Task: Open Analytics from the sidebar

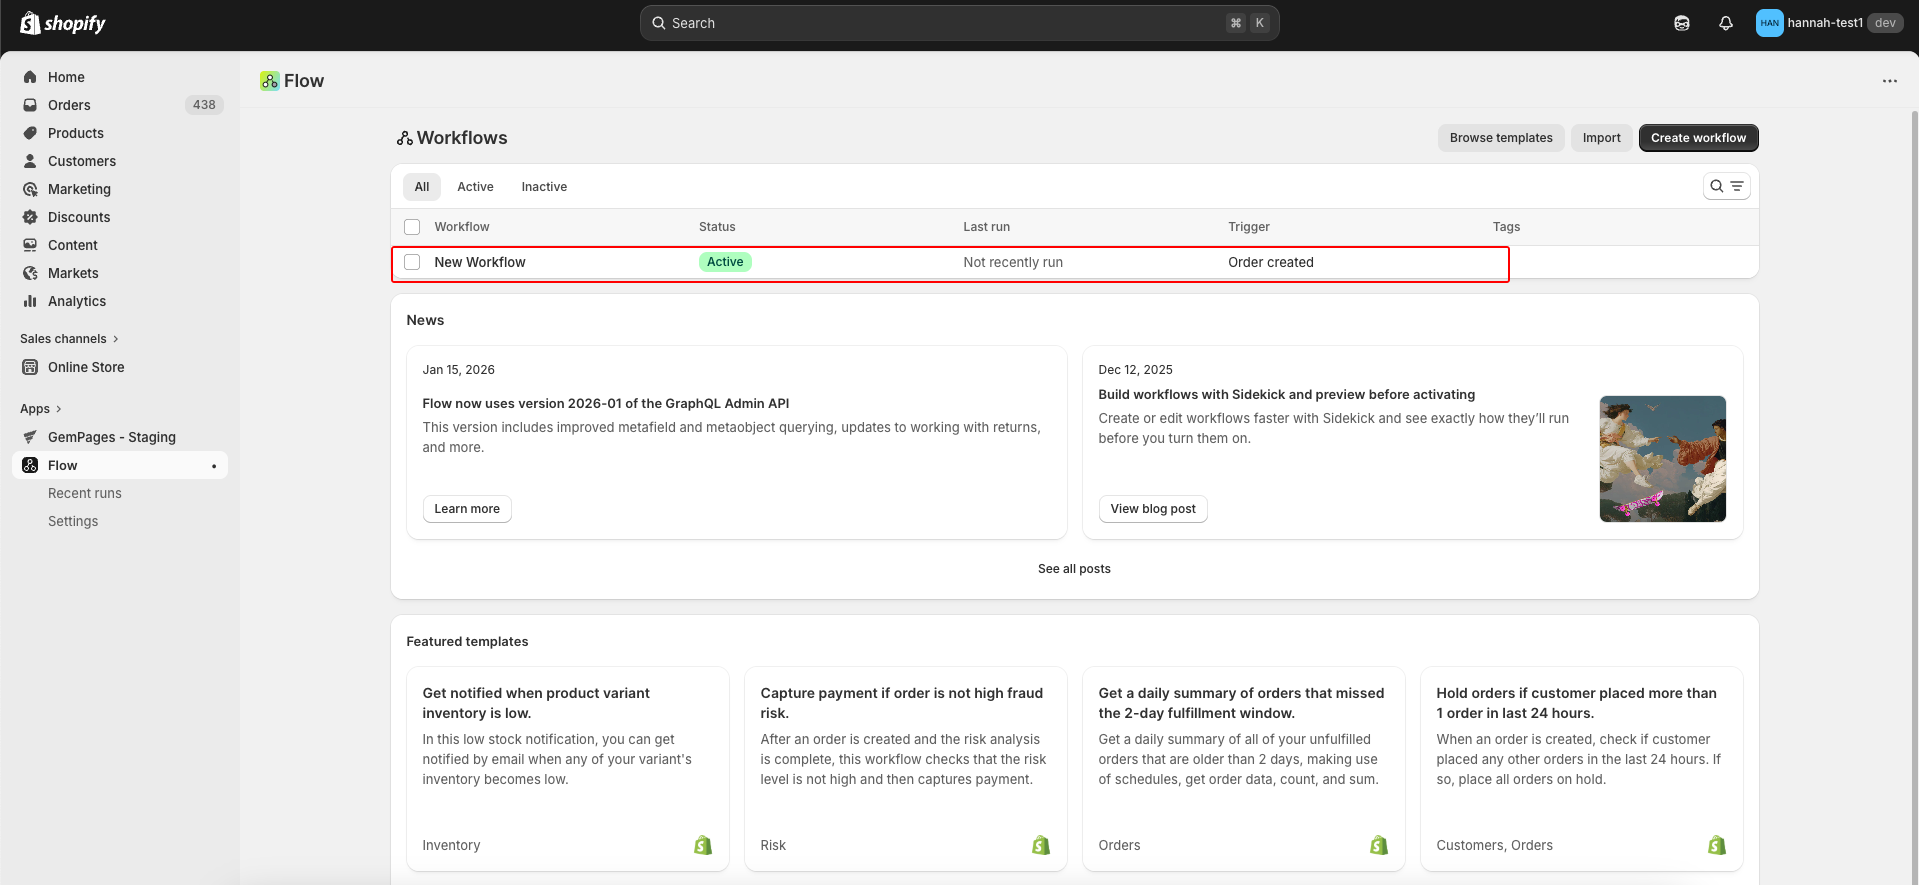Action: [76, 301]
